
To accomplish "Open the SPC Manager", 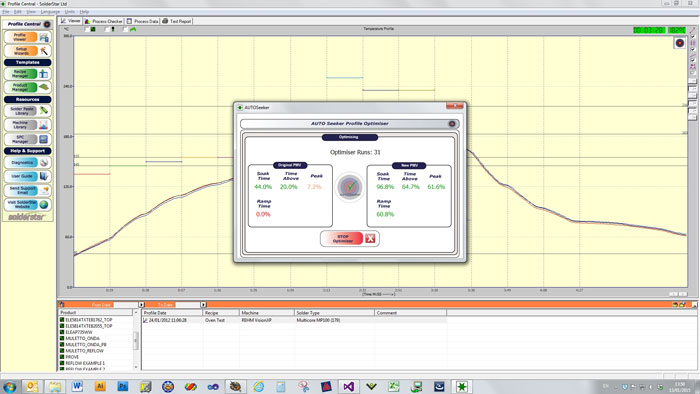I will tap(28, 139).
